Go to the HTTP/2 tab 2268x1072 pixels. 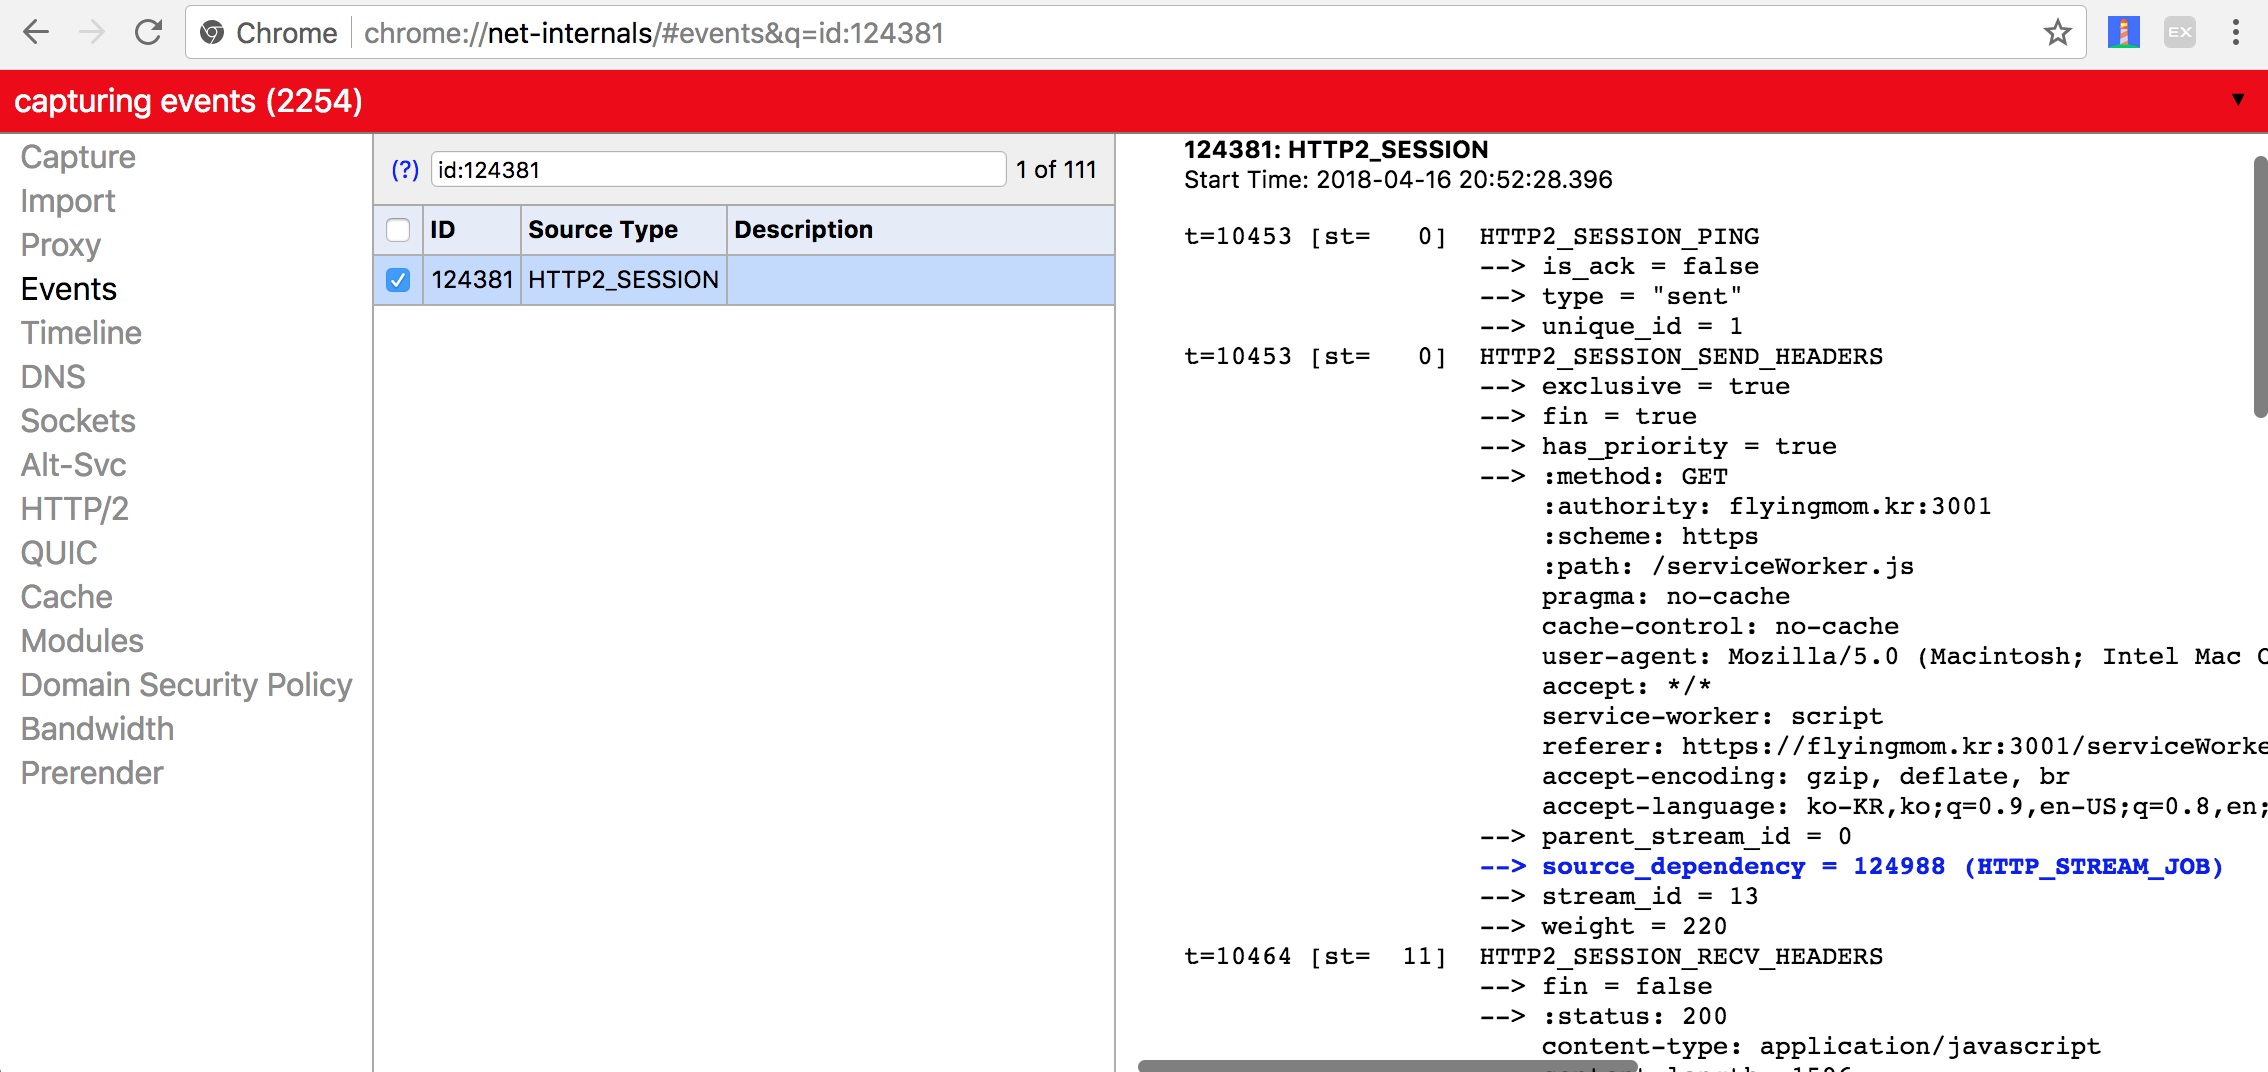coord(75,509)
